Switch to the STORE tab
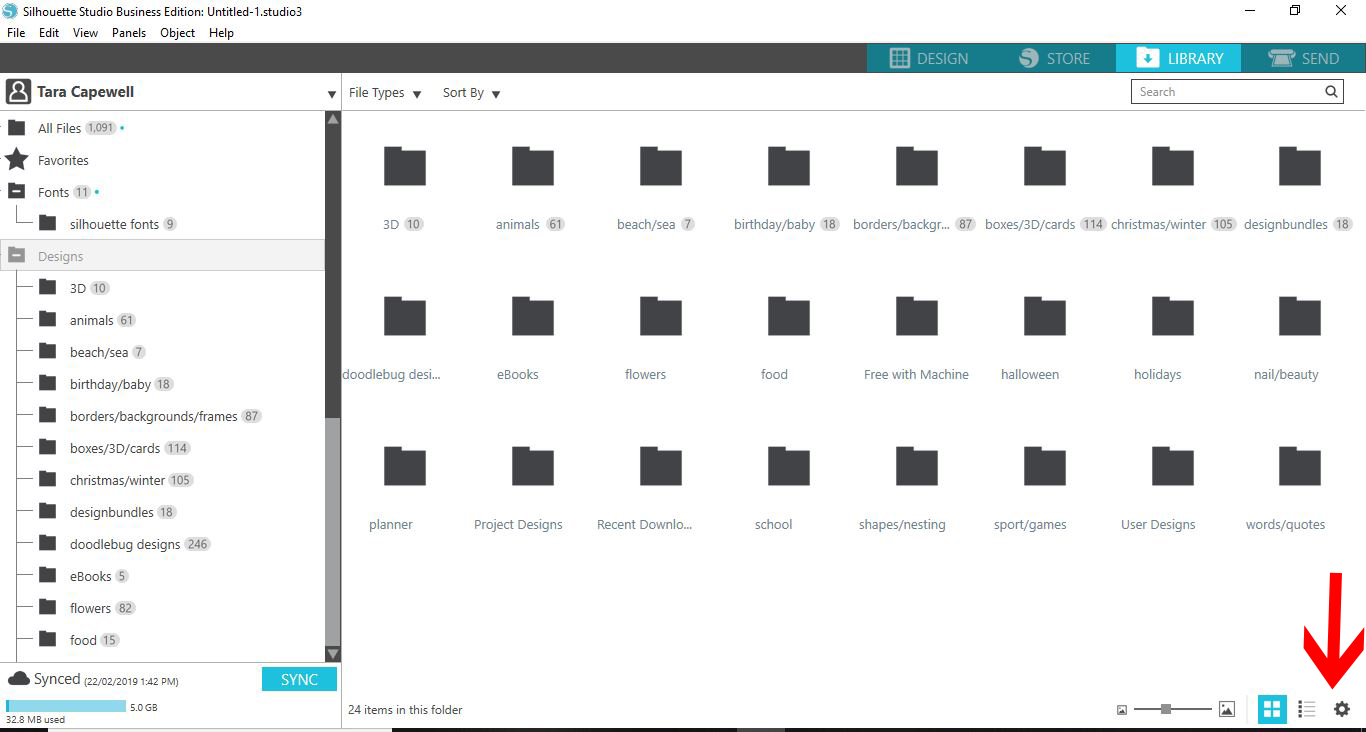Screen dimensions: 1366x732 1054,58
